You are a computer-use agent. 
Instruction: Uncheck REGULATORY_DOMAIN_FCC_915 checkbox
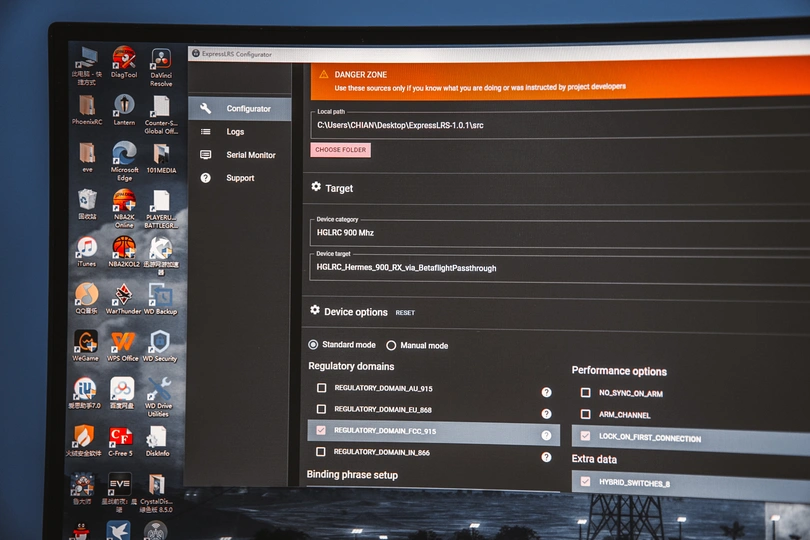click(321, 430)
